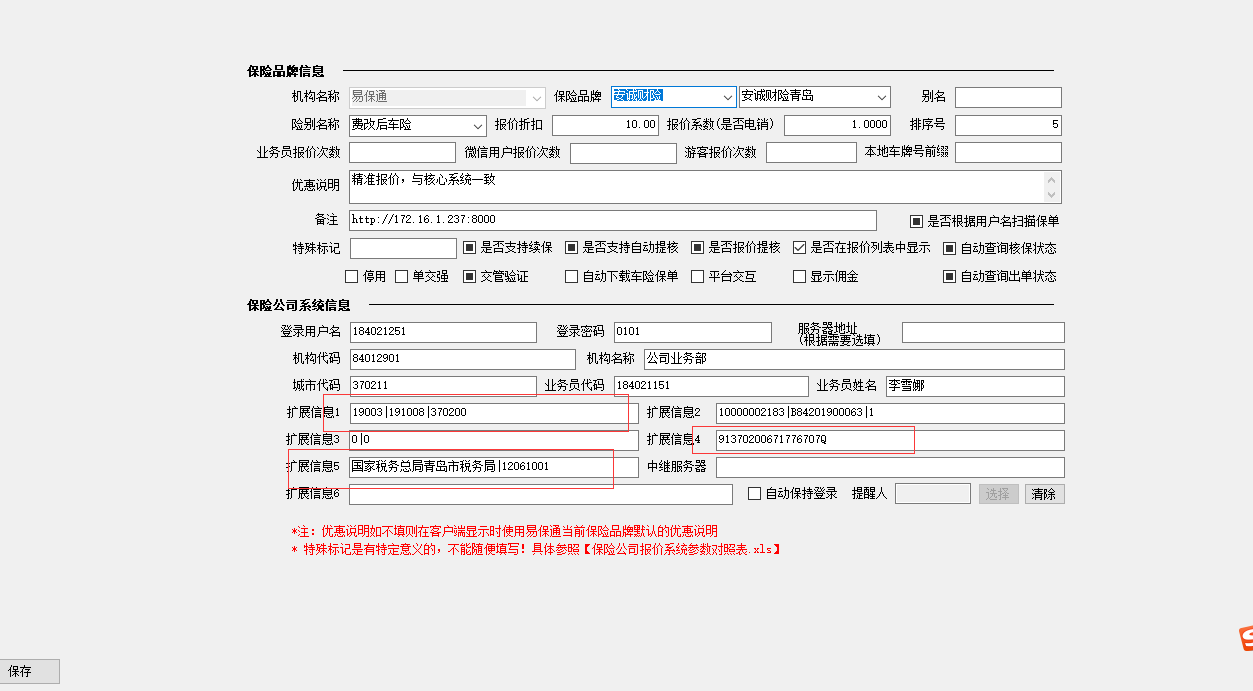The height and width of the screenshot is (691, 1253).
Task: Click the 清除 button
Action: [1044, 494]
